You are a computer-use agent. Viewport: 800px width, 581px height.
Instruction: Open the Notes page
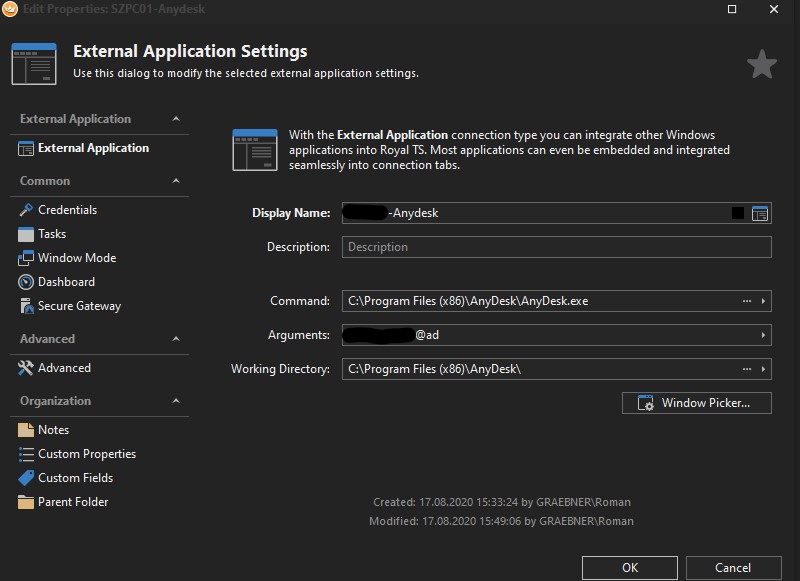click(x=53, y=430)
